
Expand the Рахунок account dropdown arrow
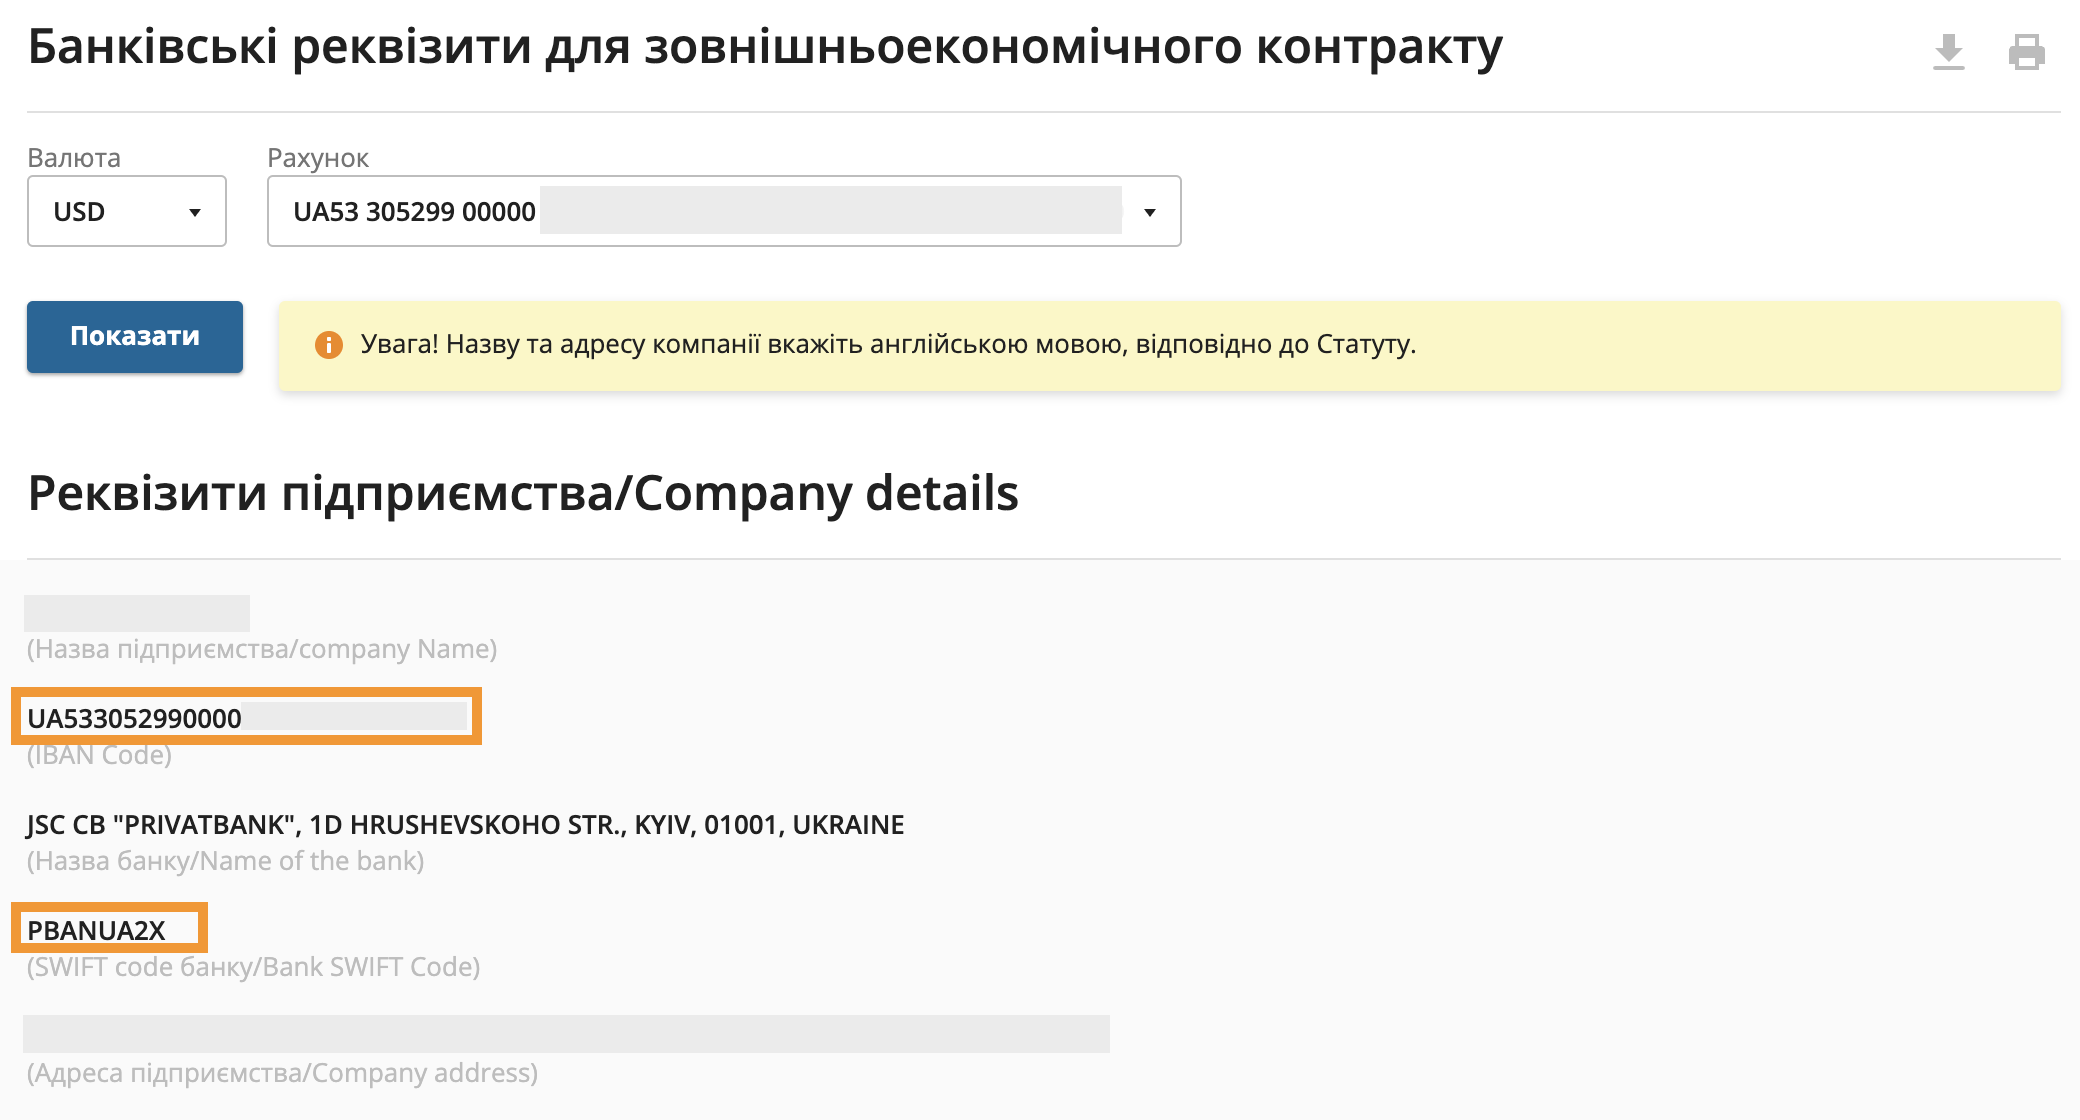point(1150,212)
